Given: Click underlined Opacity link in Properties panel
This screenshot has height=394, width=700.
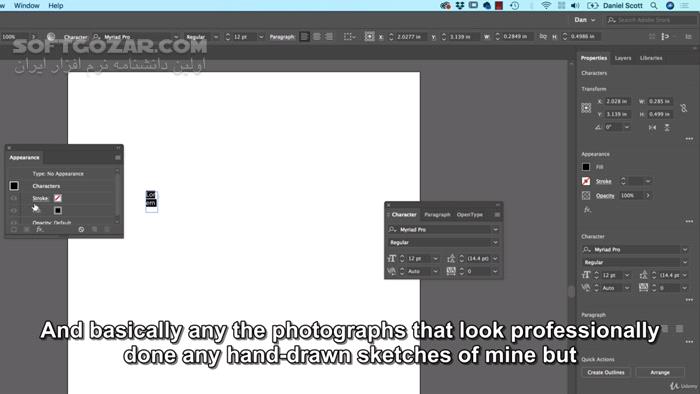Looking at the screenshot, I should coord(605,195).
